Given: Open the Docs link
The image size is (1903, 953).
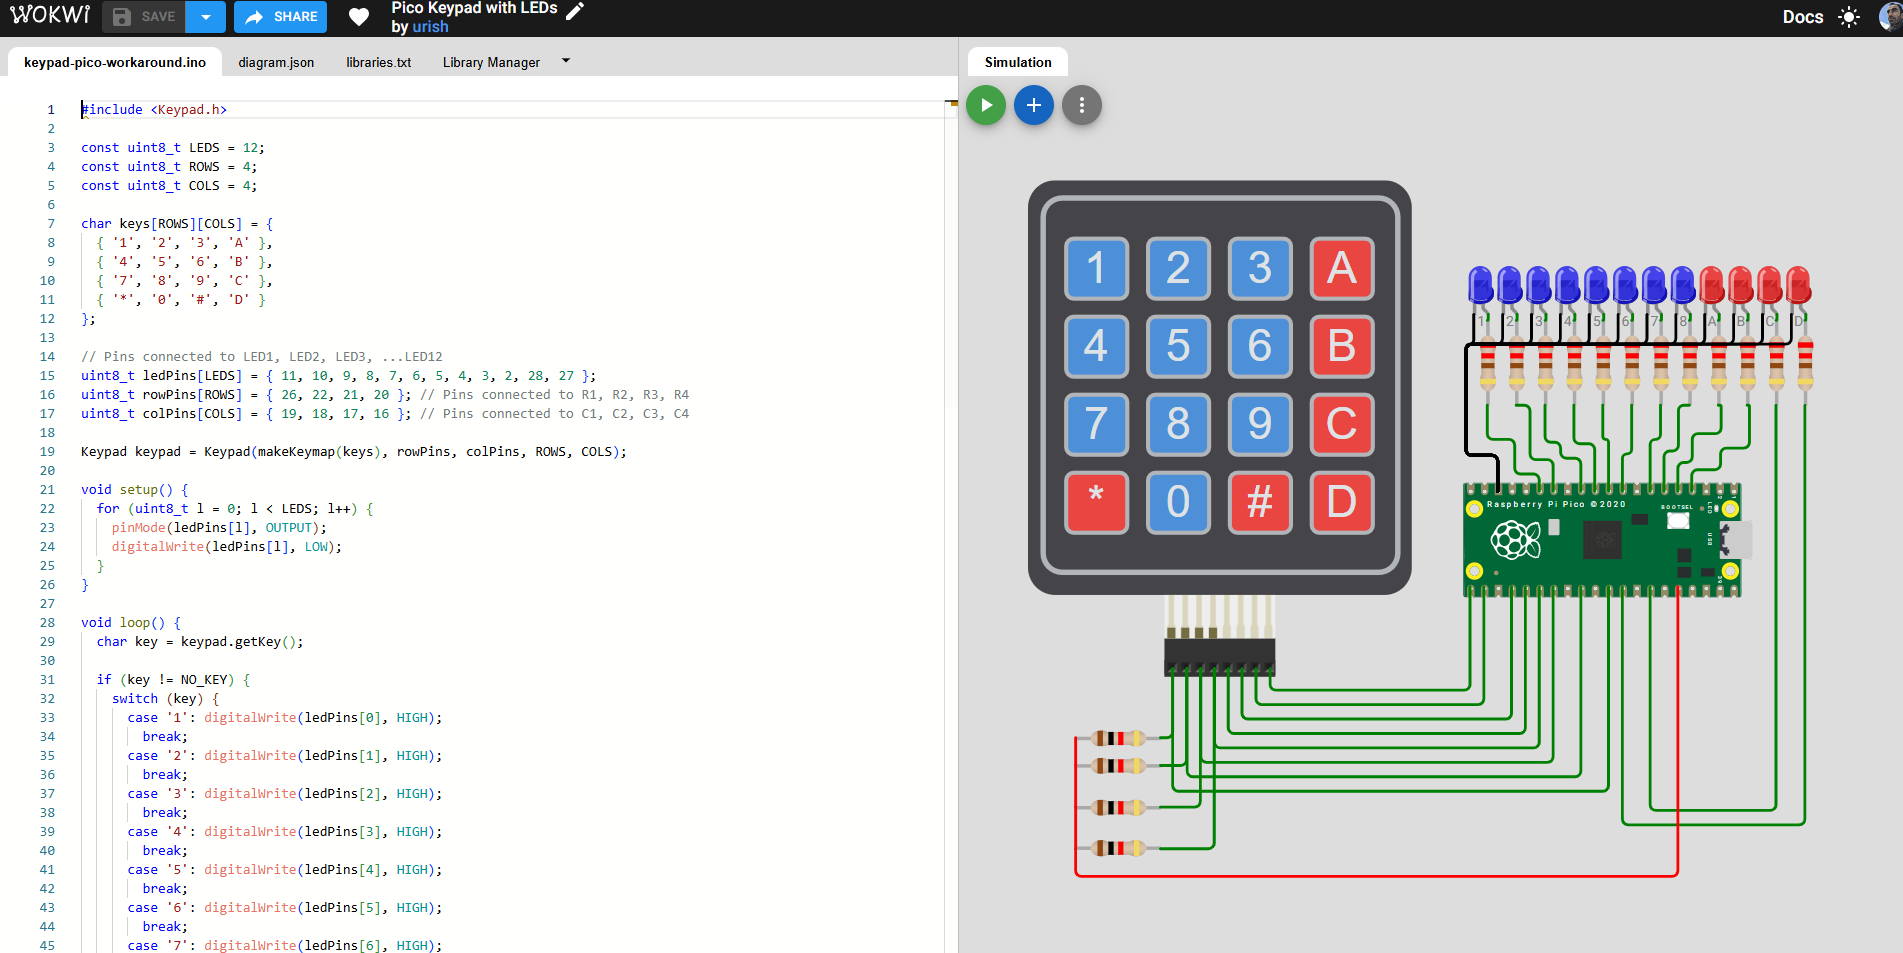Looking at the screenshot, I should (x=1802, y=17).
